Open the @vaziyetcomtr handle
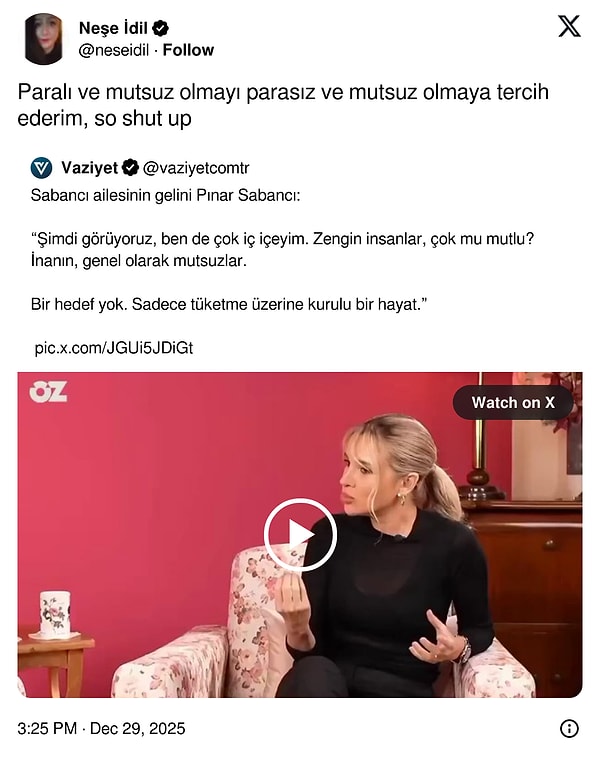Screen dimensions: 600x759 point(196,168)
